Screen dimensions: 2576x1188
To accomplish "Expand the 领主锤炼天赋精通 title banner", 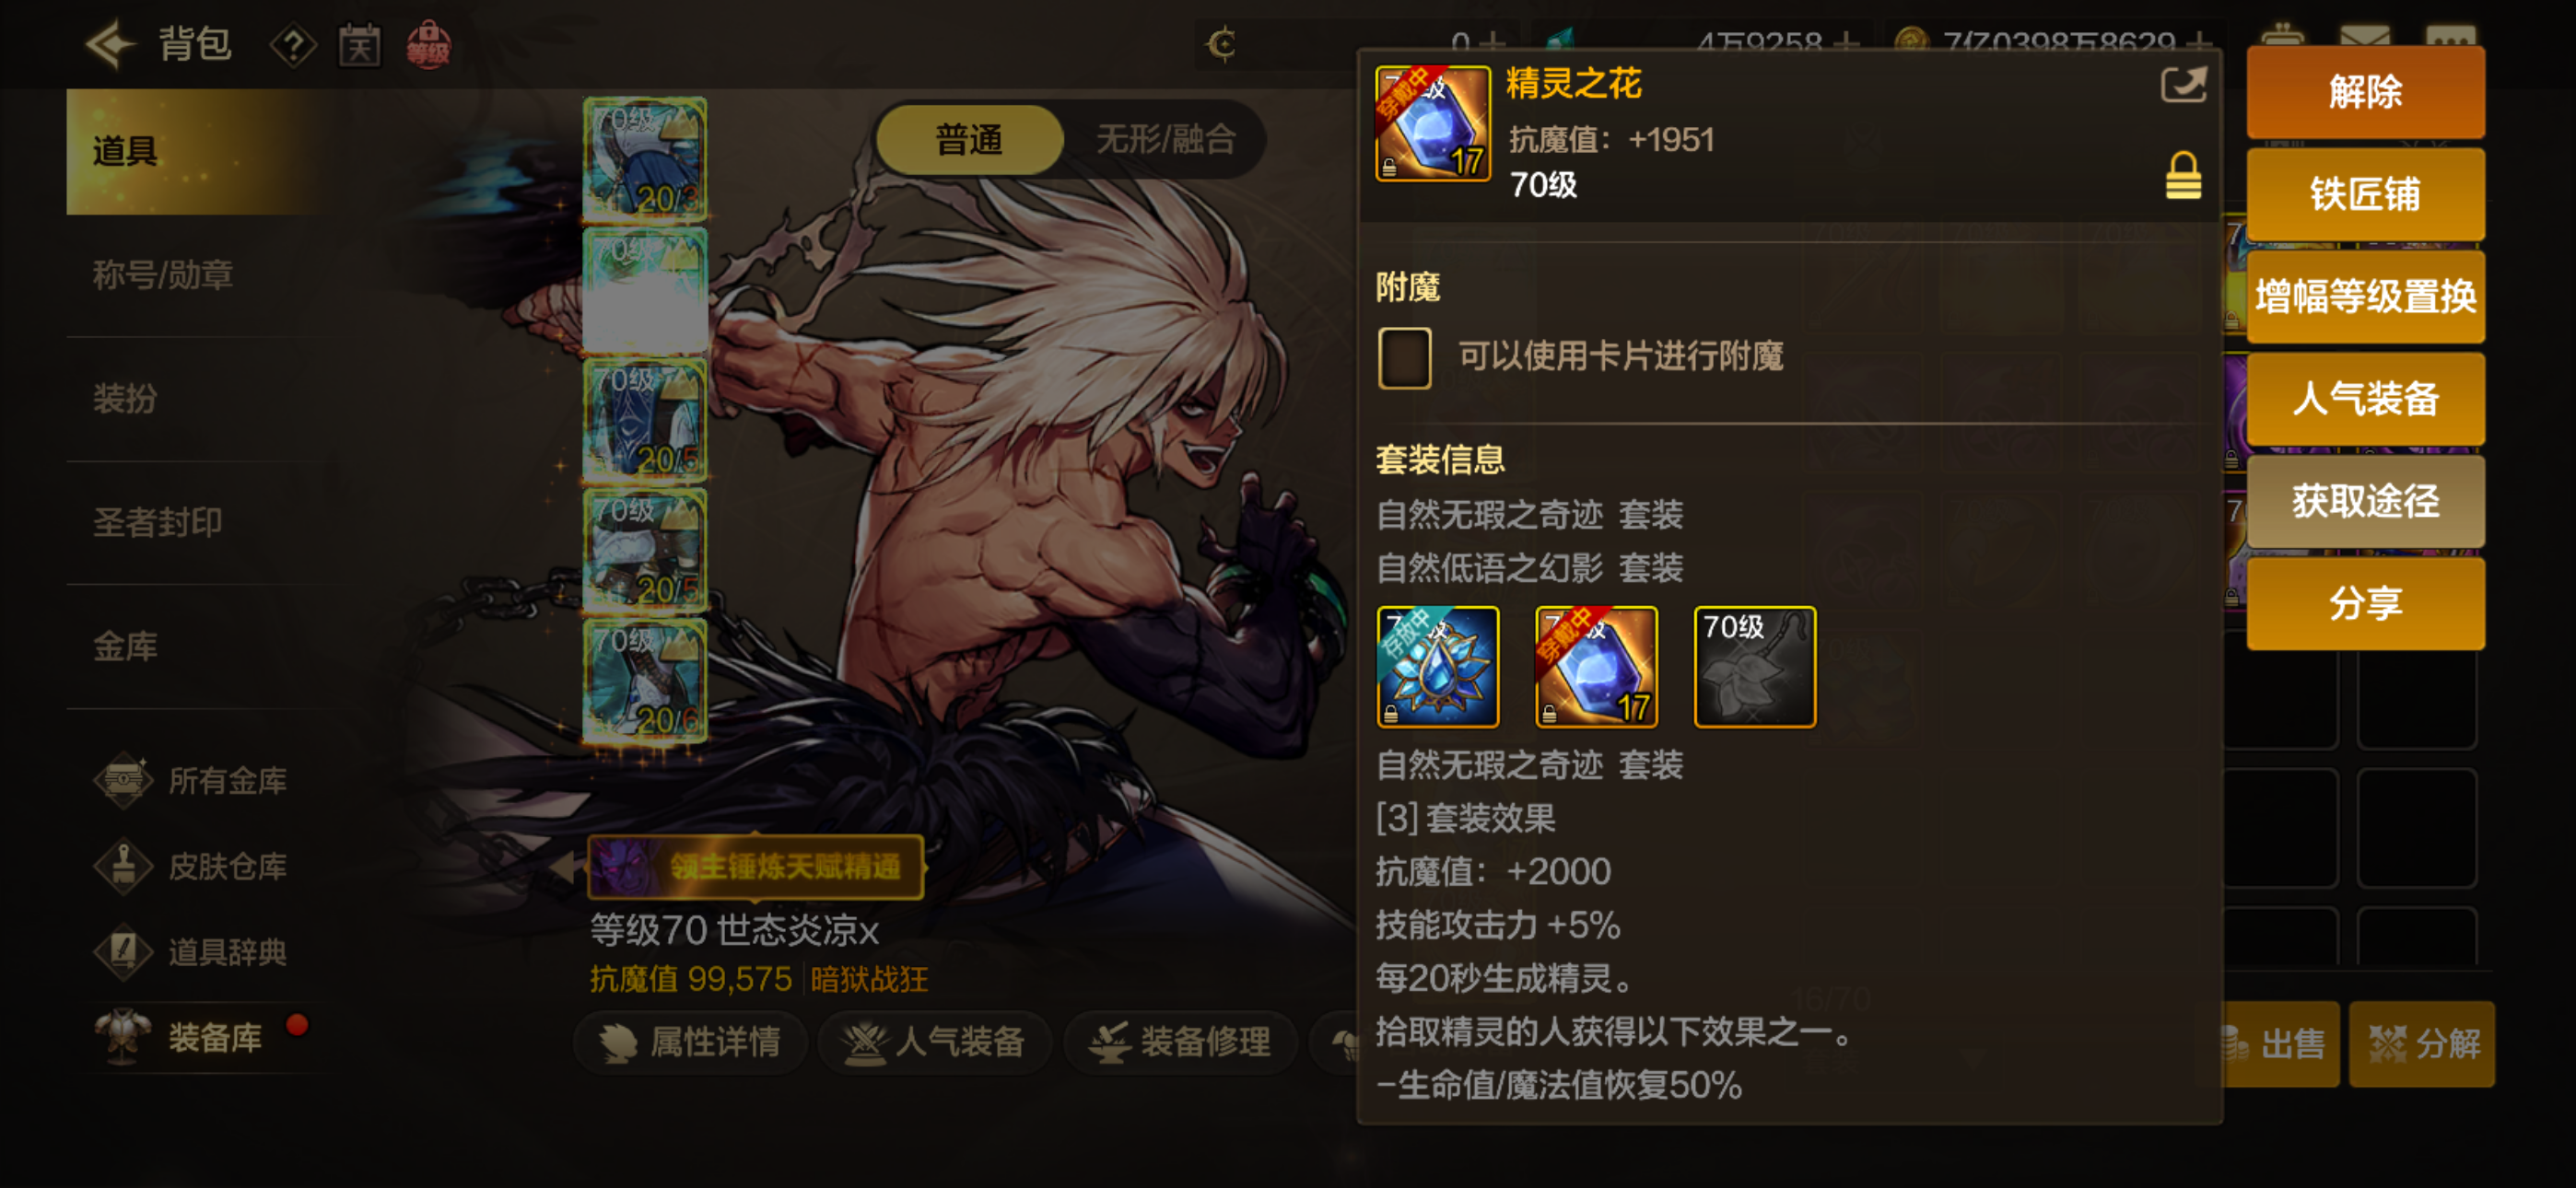I will (x=755, y=866).
